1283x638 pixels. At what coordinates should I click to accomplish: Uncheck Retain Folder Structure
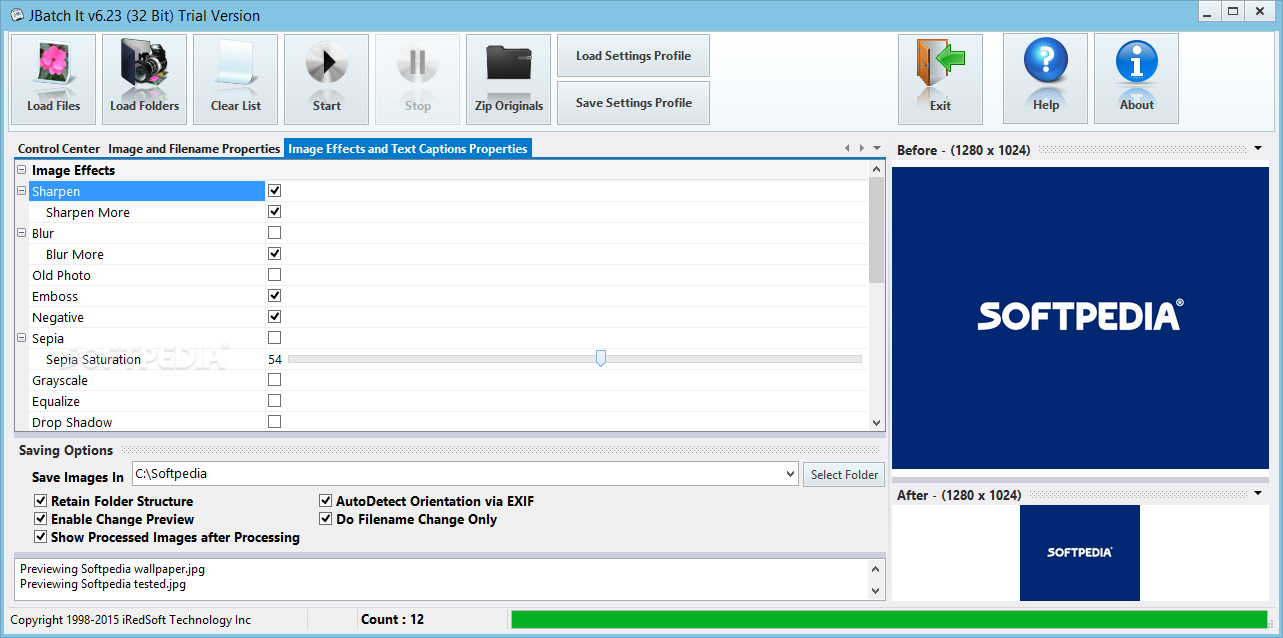41,501
